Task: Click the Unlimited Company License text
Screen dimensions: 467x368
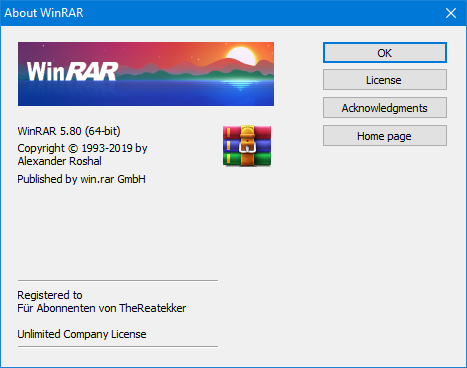Action: click(82, 334)
